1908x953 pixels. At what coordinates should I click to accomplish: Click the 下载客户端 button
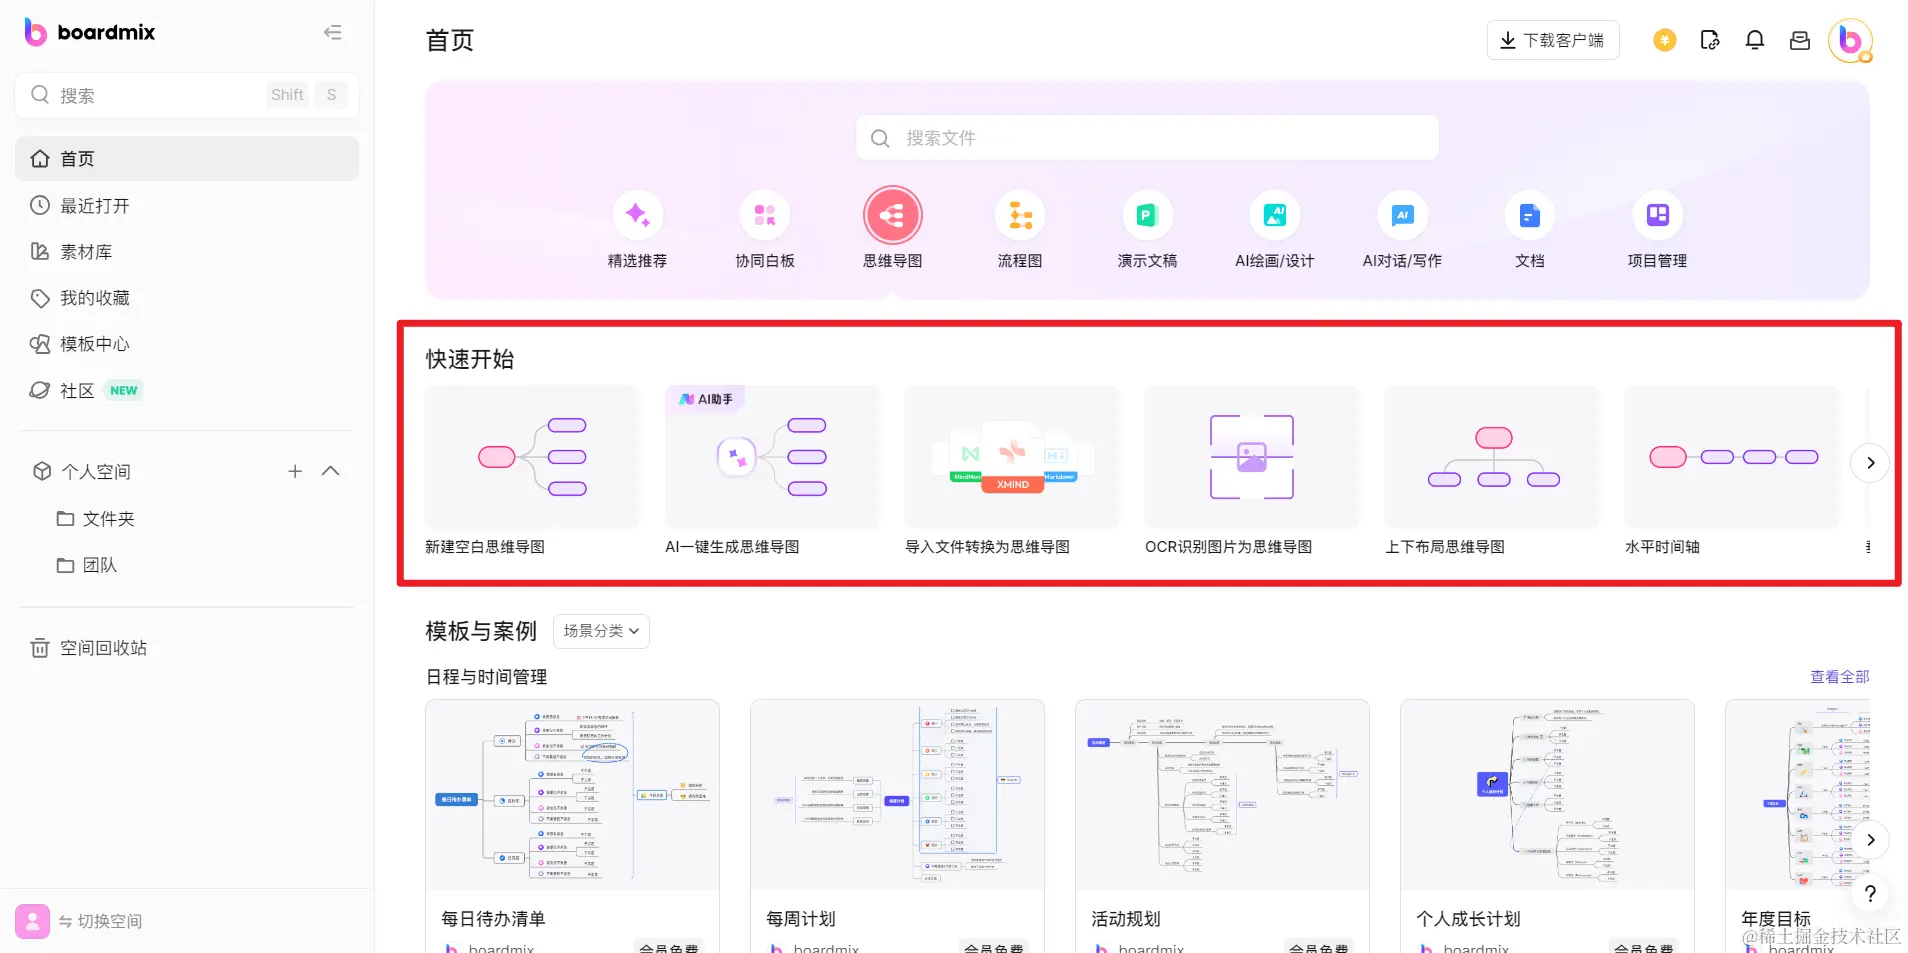pyautogui.click(x=1552, y=40)
